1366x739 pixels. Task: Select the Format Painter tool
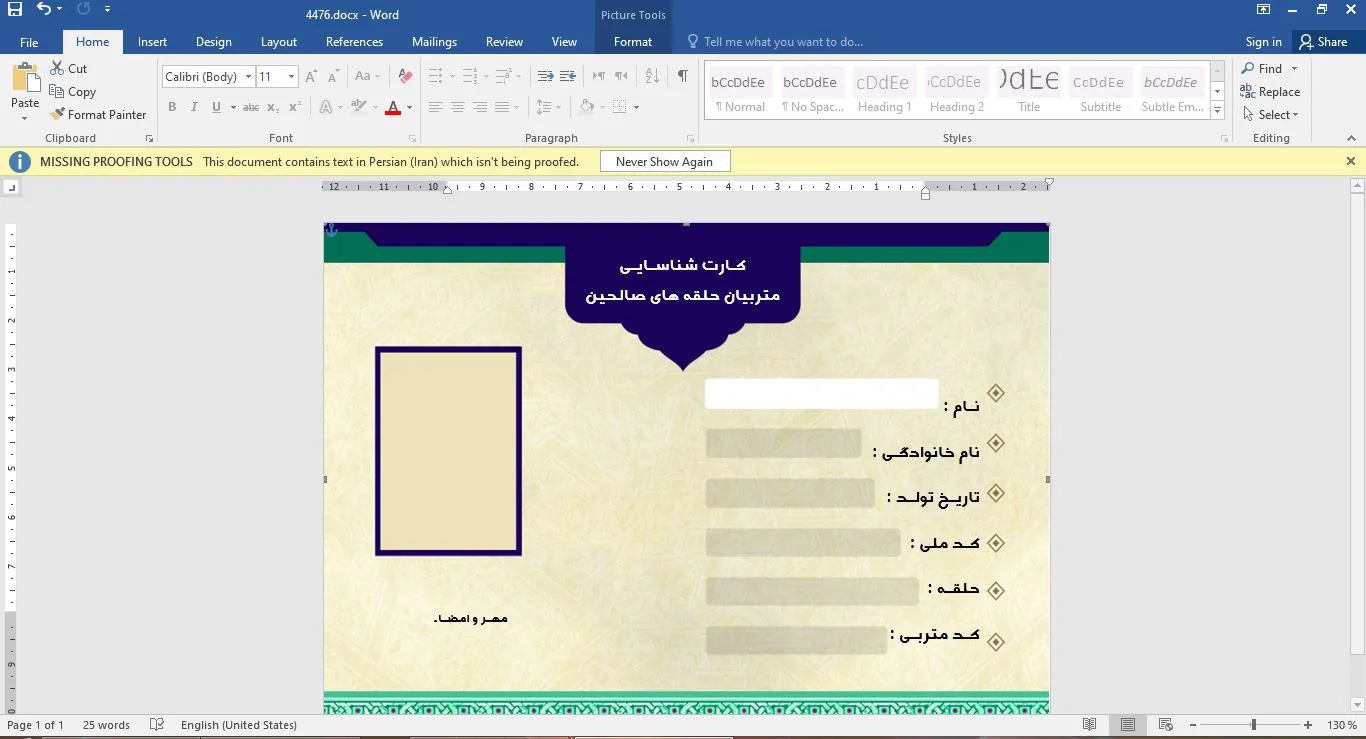[x=98, y=115]
